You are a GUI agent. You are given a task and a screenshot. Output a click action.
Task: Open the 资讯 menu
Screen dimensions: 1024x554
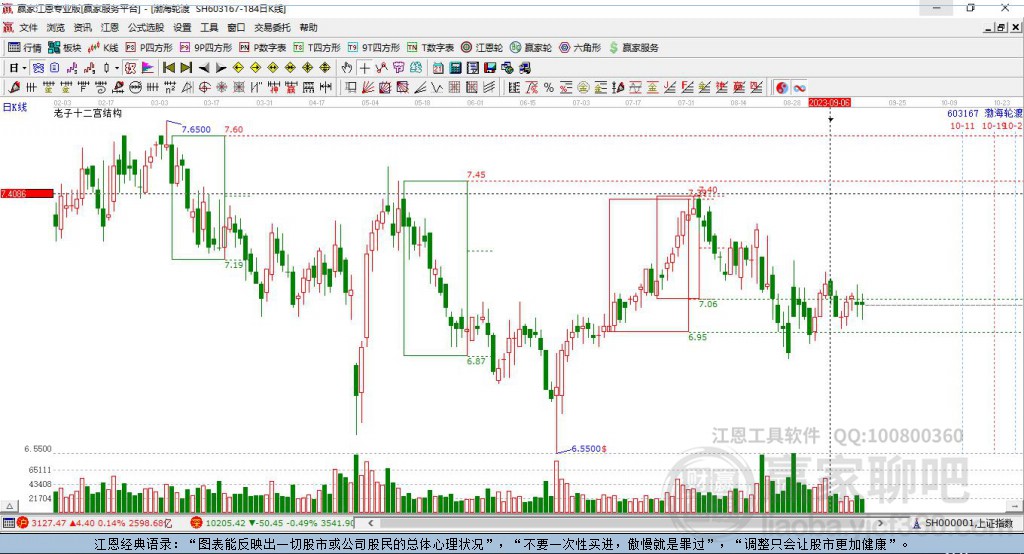(x=82, y=27)
